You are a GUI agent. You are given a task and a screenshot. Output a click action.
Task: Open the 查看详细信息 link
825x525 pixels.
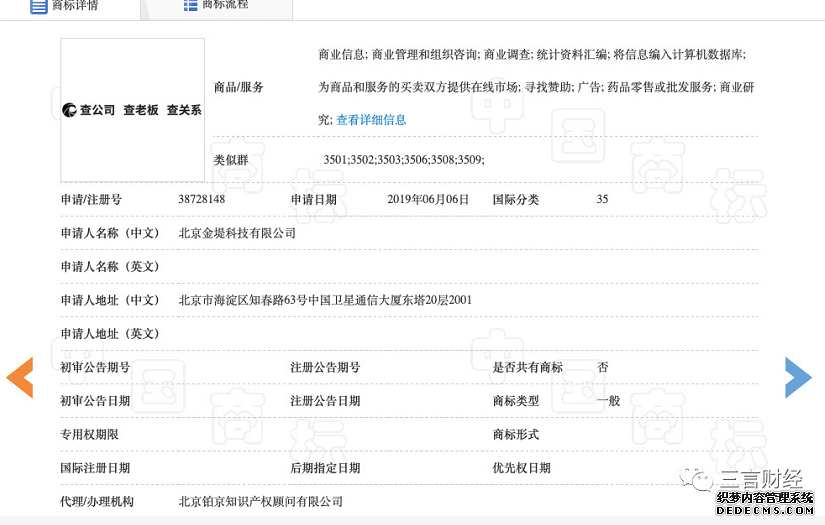tap(371, 120)
